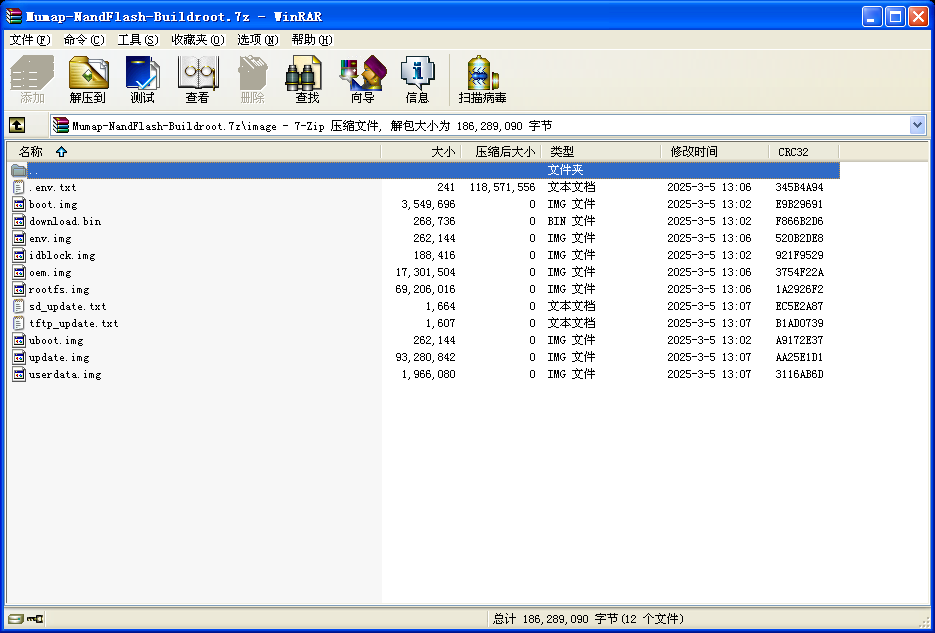This screenshot has height=633, width=935.
Task: Click modified time of oem.img row
Action: 709,272
